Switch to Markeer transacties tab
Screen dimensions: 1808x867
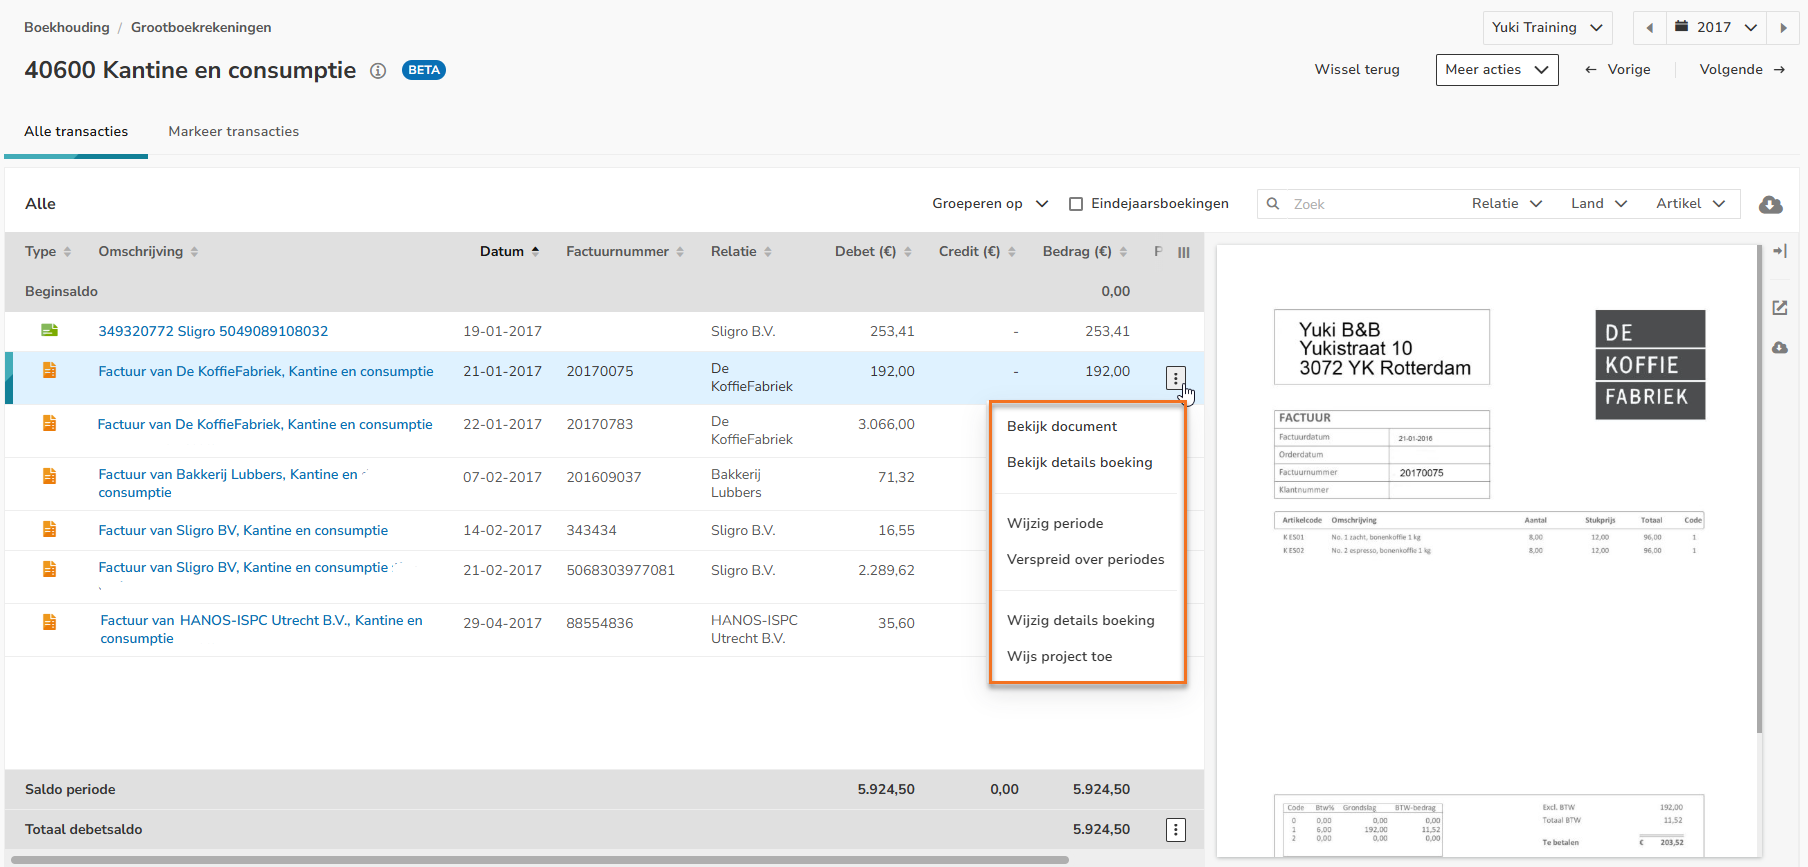tap(233, 132)
